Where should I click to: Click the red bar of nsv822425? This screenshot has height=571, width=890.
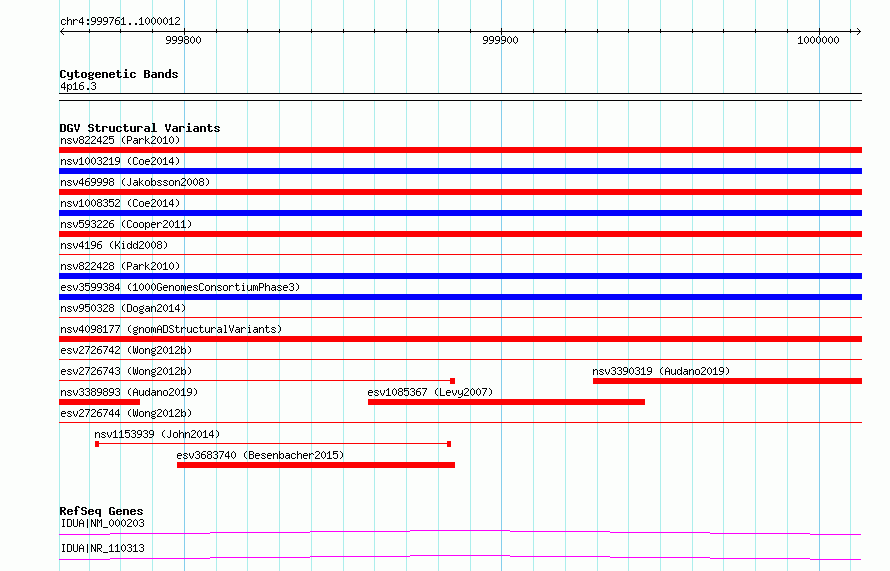[460, 150]
